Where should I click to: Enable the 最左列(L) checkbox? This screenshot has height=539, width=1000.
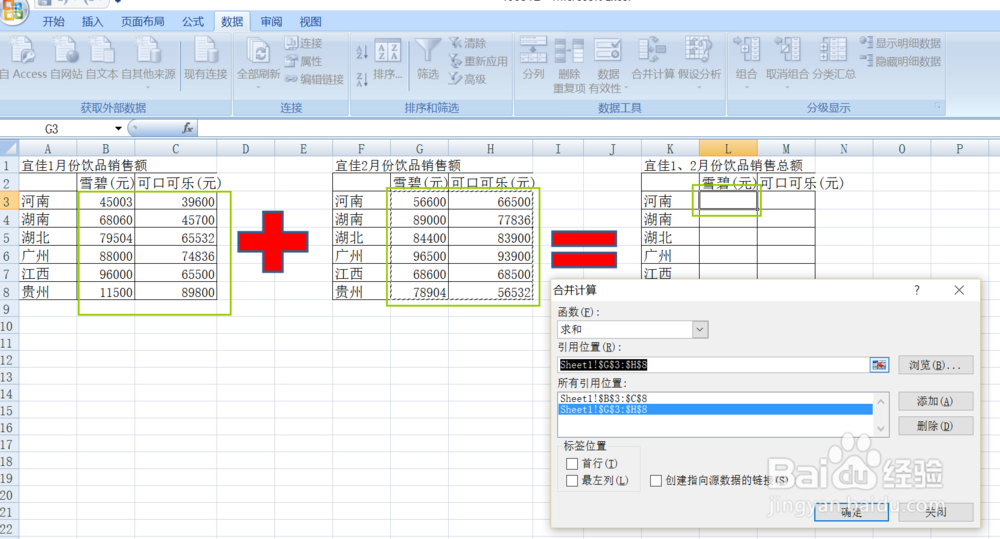click(572, 480)
